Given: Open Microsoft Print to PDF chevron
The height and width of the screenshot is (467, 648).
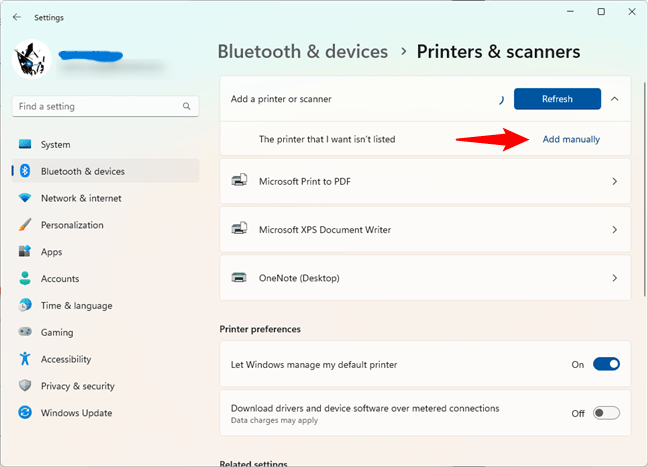Looking at the screenshot, I should 615,181.
